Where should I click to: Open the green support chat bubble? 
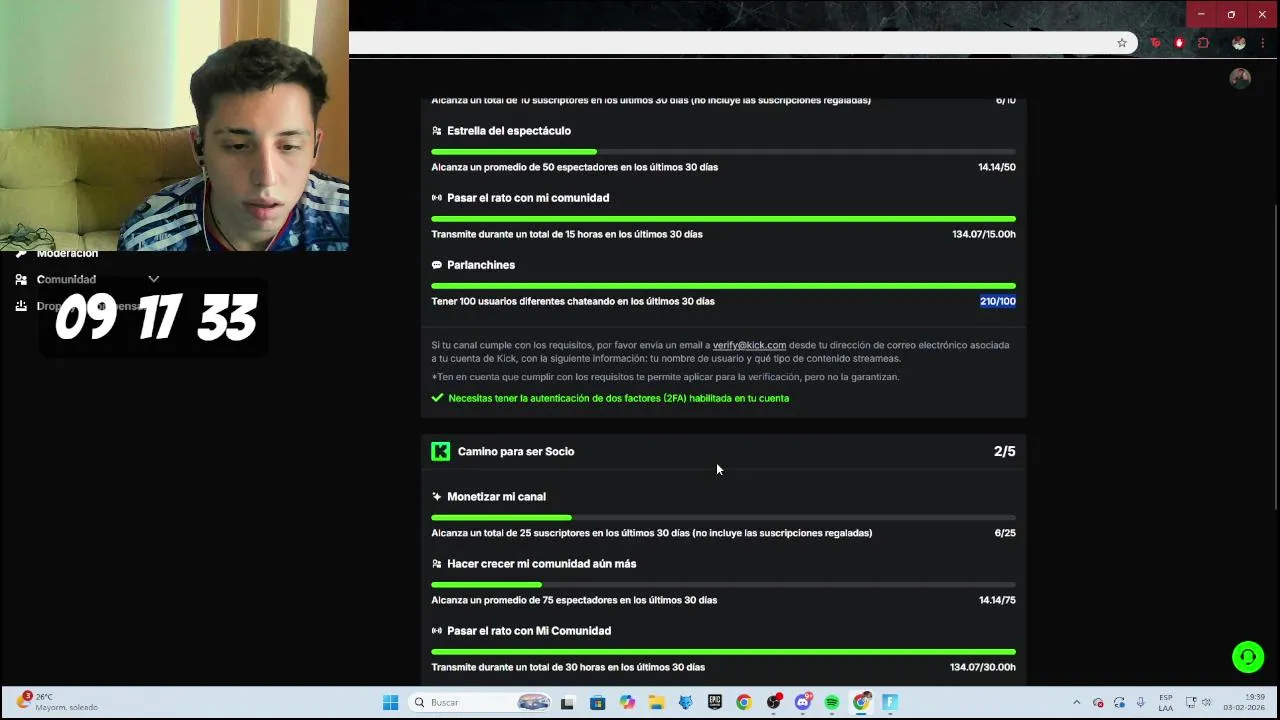(x=1248, y=657)
